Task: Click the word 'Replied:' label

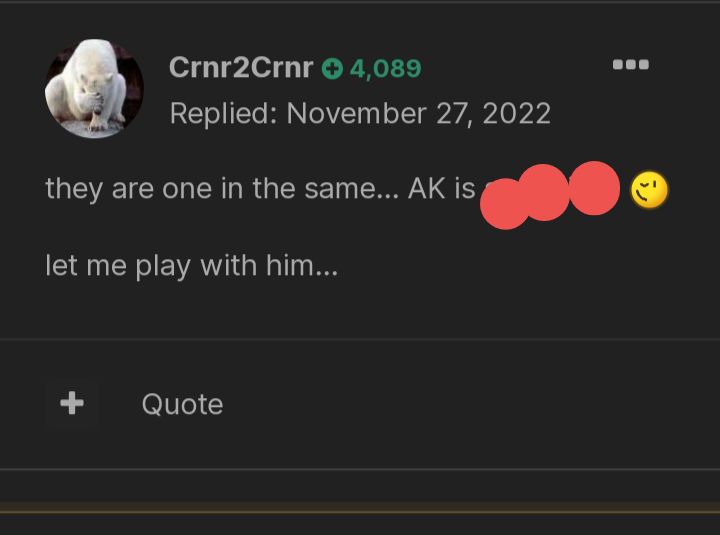Action: [x=224, y=113]
